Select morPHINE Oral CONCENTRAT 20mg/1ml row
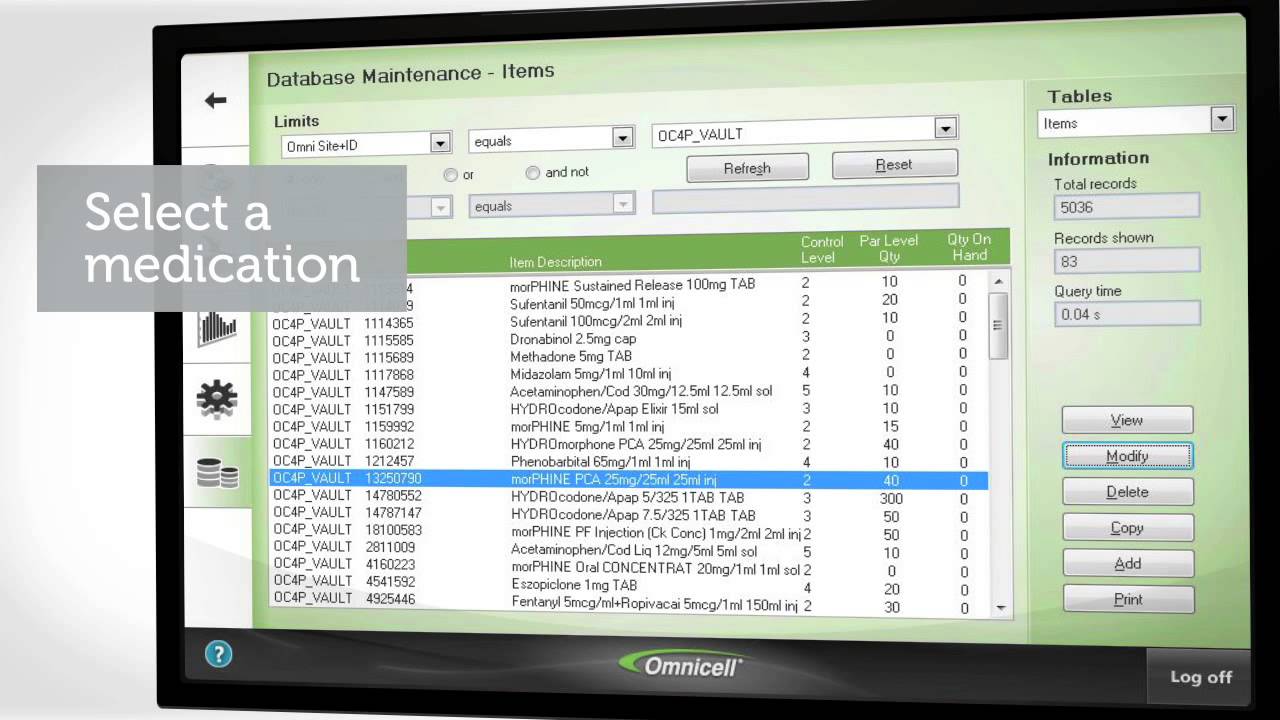 pyautogui.click(x=628, y=569)
